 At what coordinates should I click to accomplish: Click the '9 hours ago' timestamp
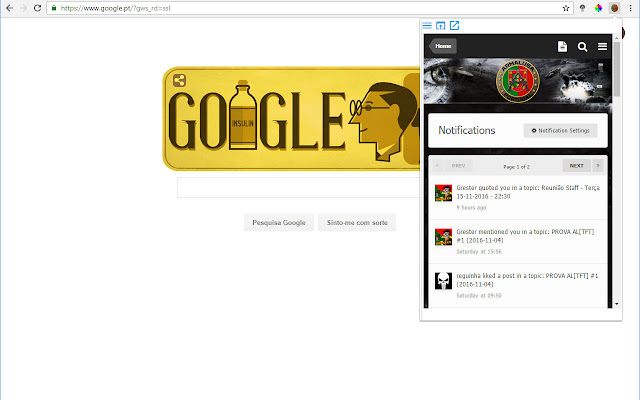tap(471, 208)
